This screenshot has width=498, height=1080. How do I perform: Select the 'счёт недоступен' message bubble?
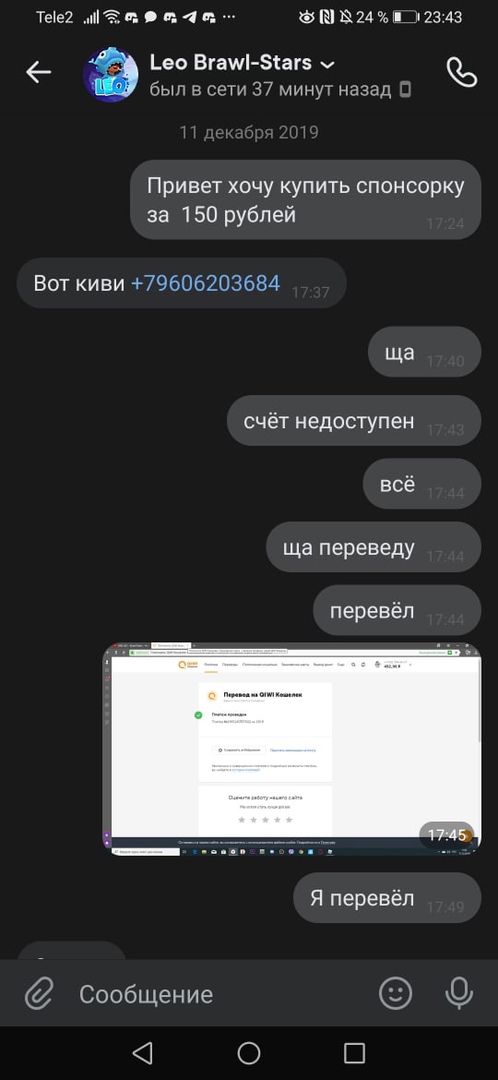click(354, 421)
